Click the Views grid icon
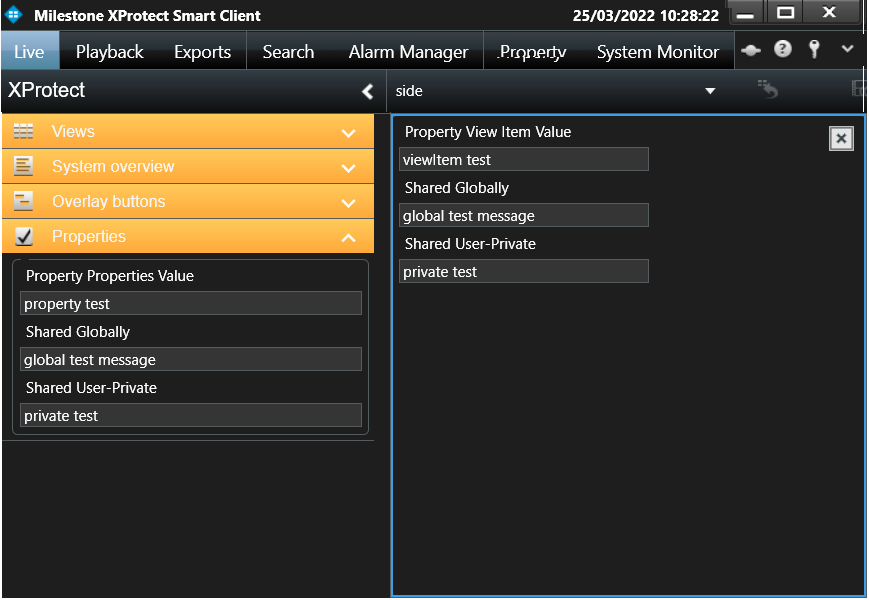 point(23,131)
